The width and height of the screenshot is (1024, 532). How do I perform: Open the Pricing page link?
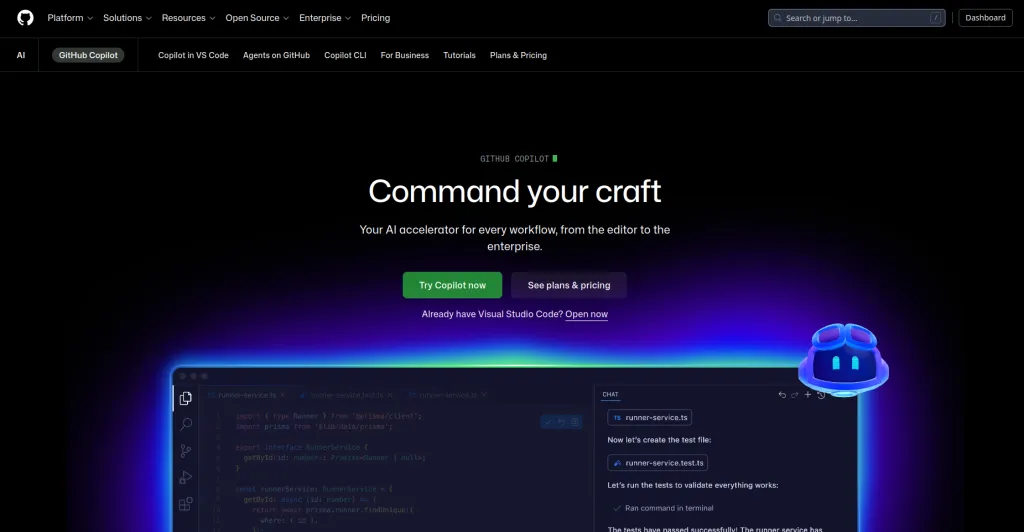pos(376,18)
